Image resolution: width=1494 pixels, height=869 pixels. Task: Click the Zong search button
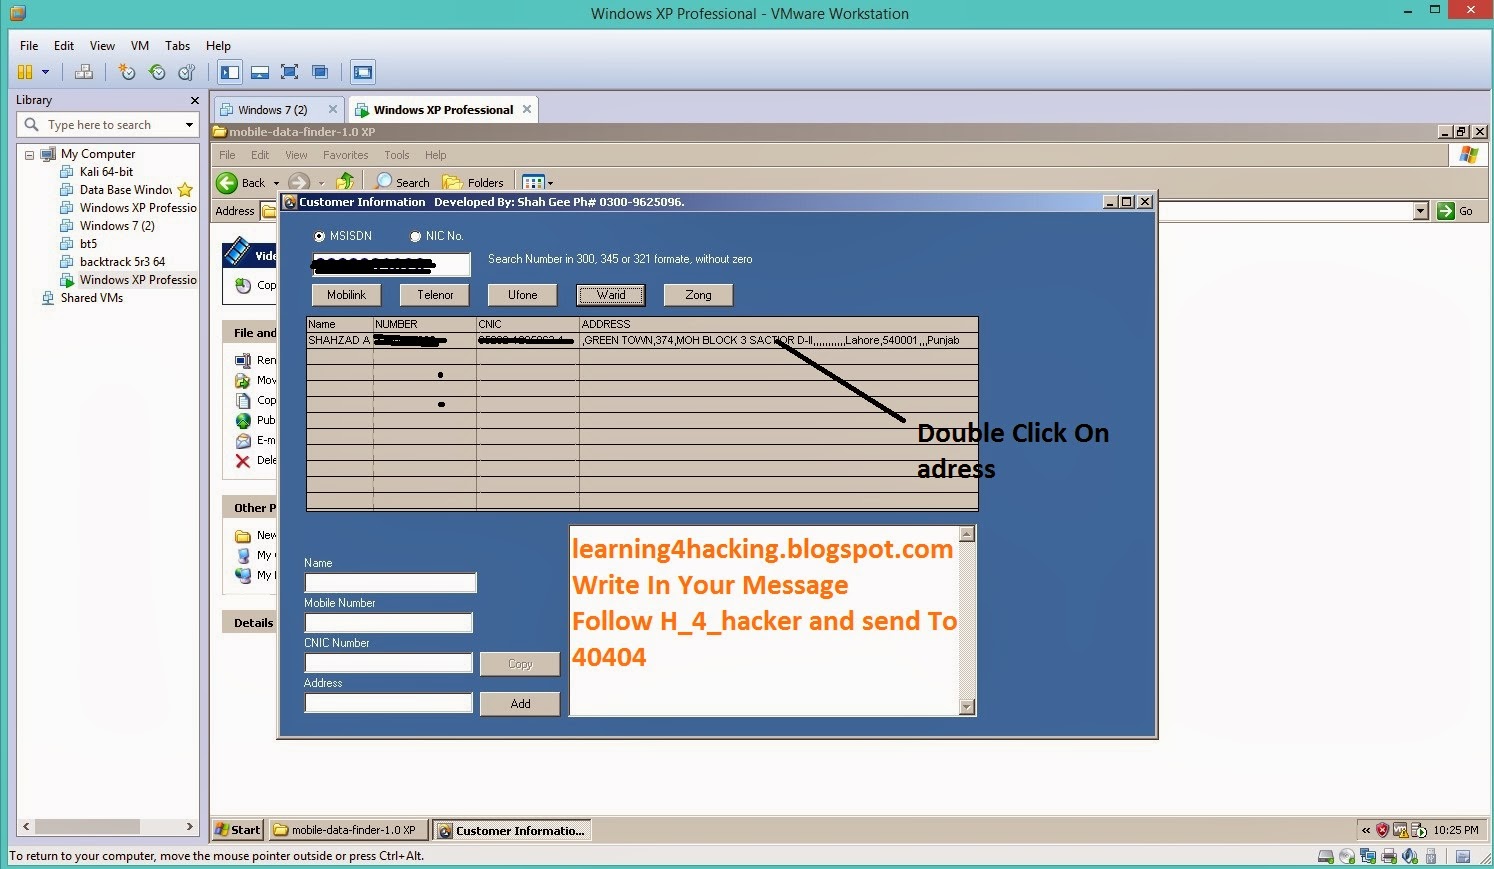pos(698,295)
